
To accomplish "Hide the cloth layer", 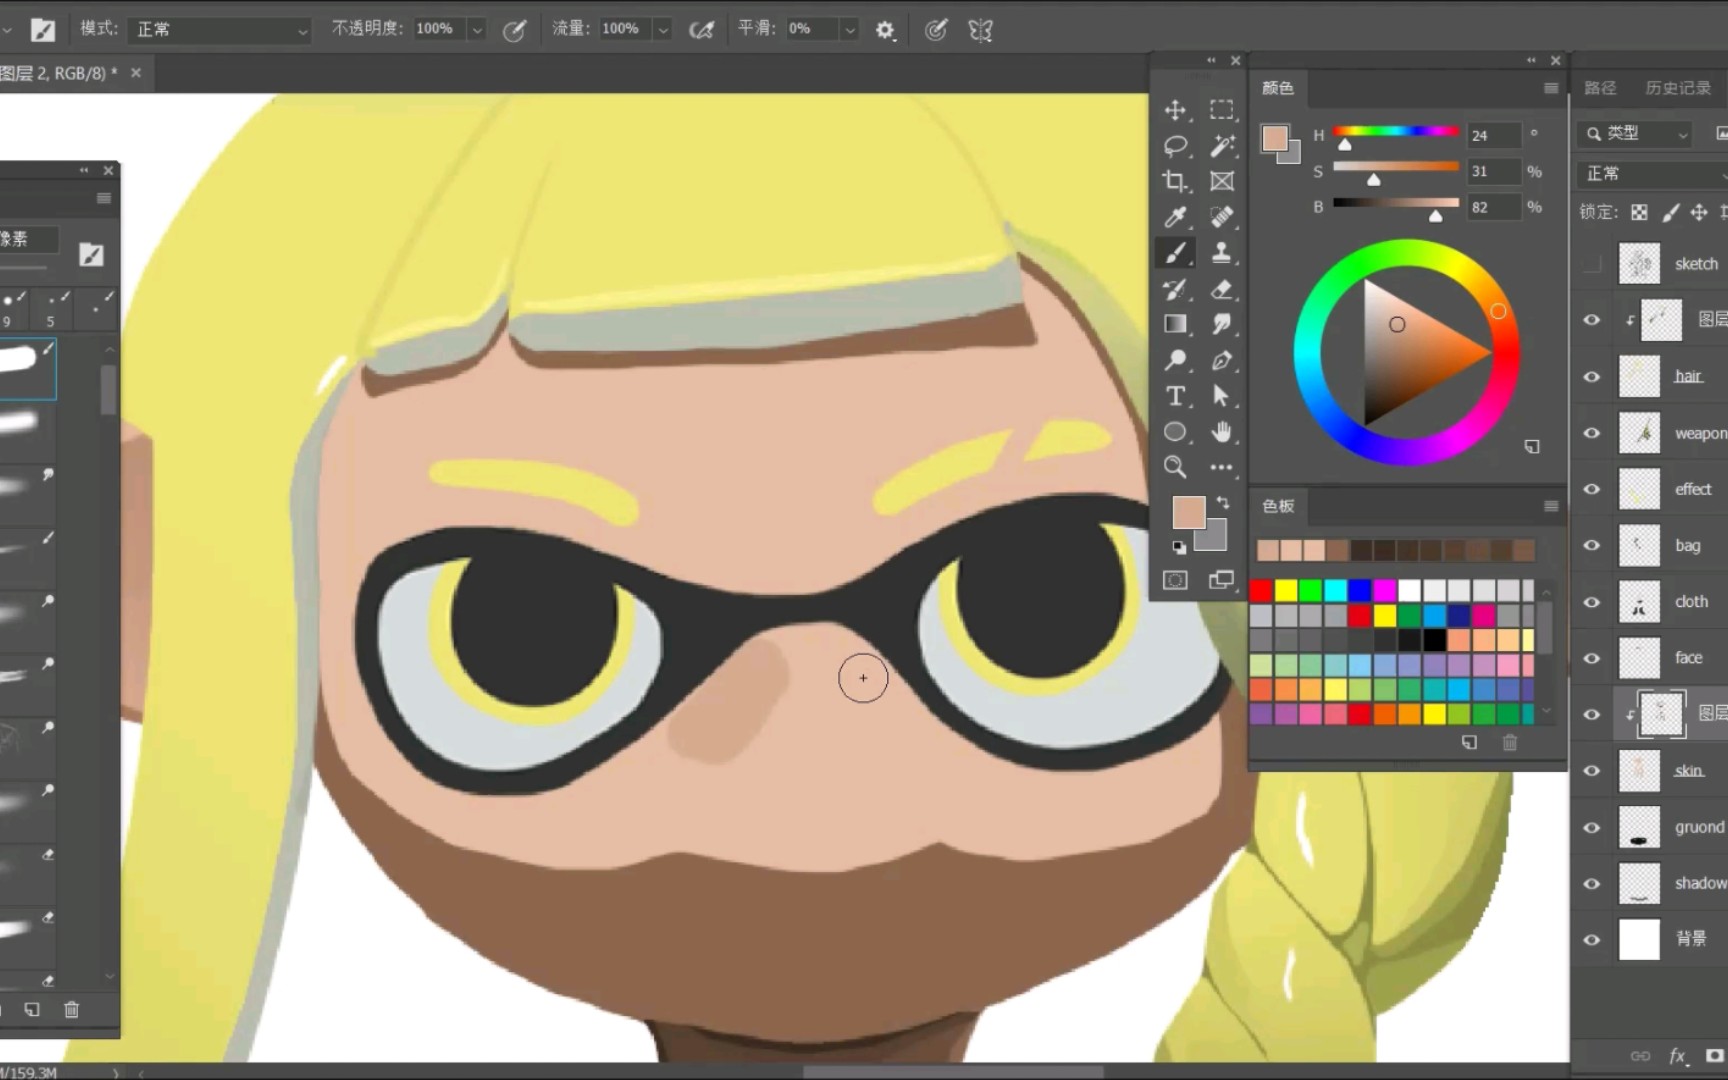I will (x=1592, y=602).
